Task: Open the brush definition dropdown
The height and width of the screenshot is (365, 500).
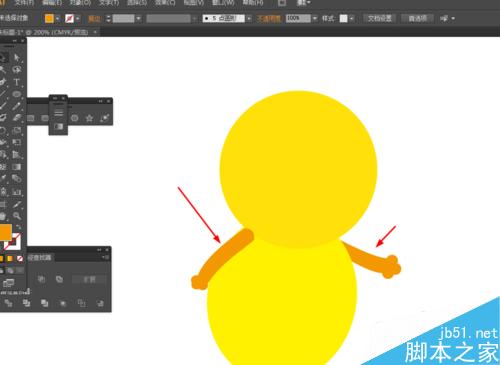Action: pyautogui.click(x=249, y=19)
